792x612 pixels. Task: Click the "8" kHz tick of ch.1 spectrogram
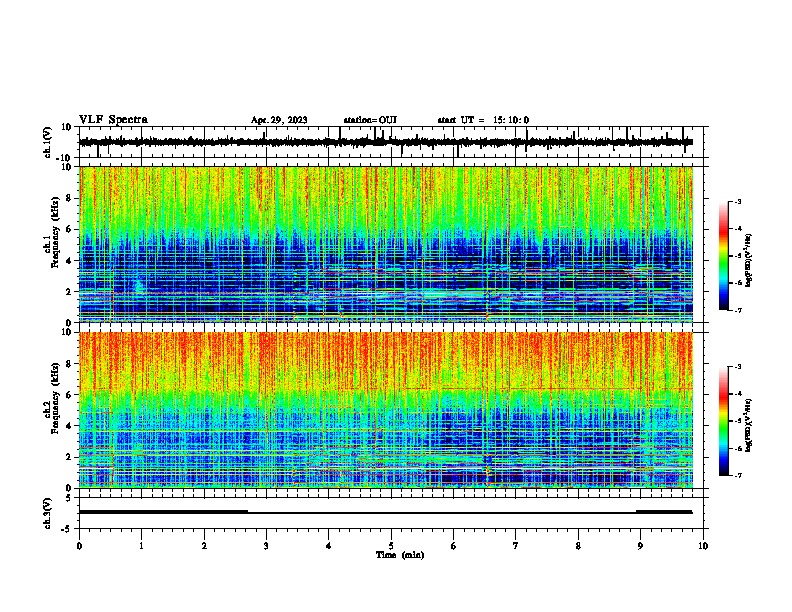(69, 198)
